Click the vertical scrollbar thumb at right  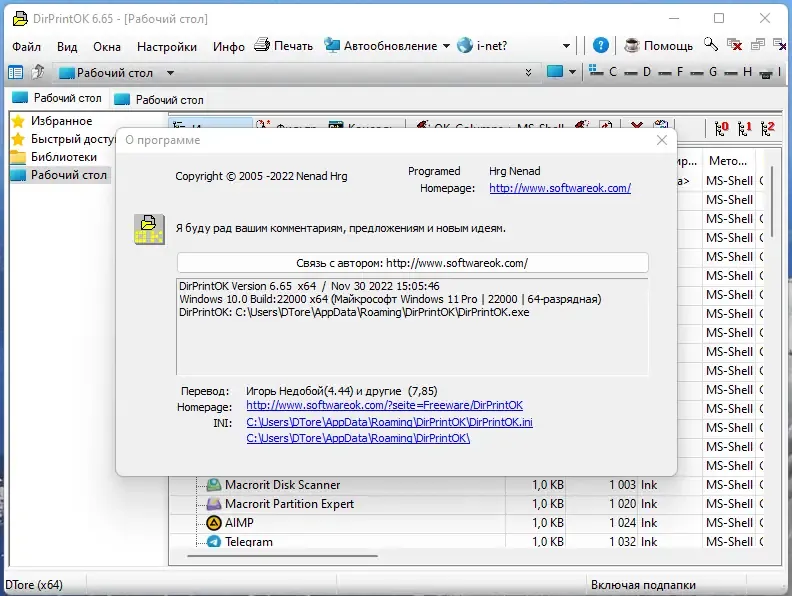click(x=771, y=202)
